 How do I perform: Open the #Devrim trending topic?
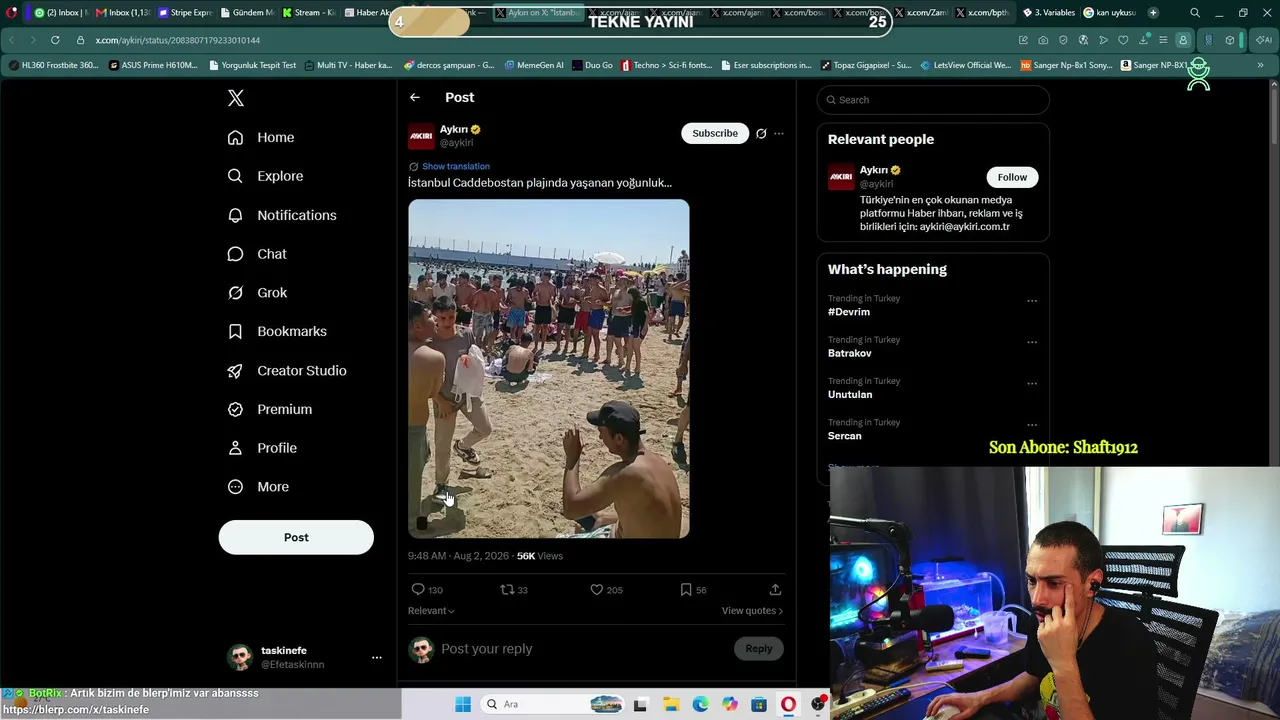pos(849,312)
